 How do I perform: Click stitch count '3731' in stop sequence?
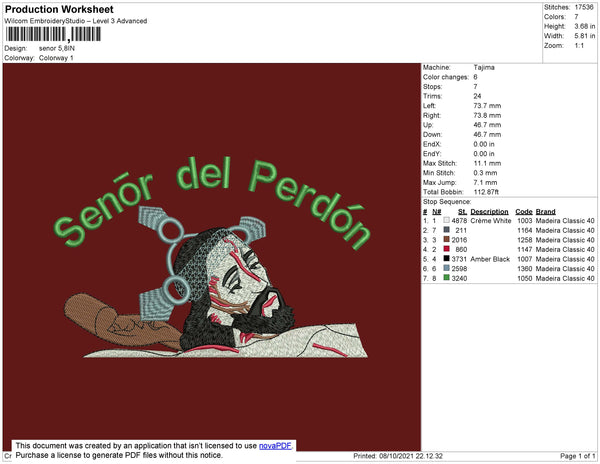click(459, 259)
